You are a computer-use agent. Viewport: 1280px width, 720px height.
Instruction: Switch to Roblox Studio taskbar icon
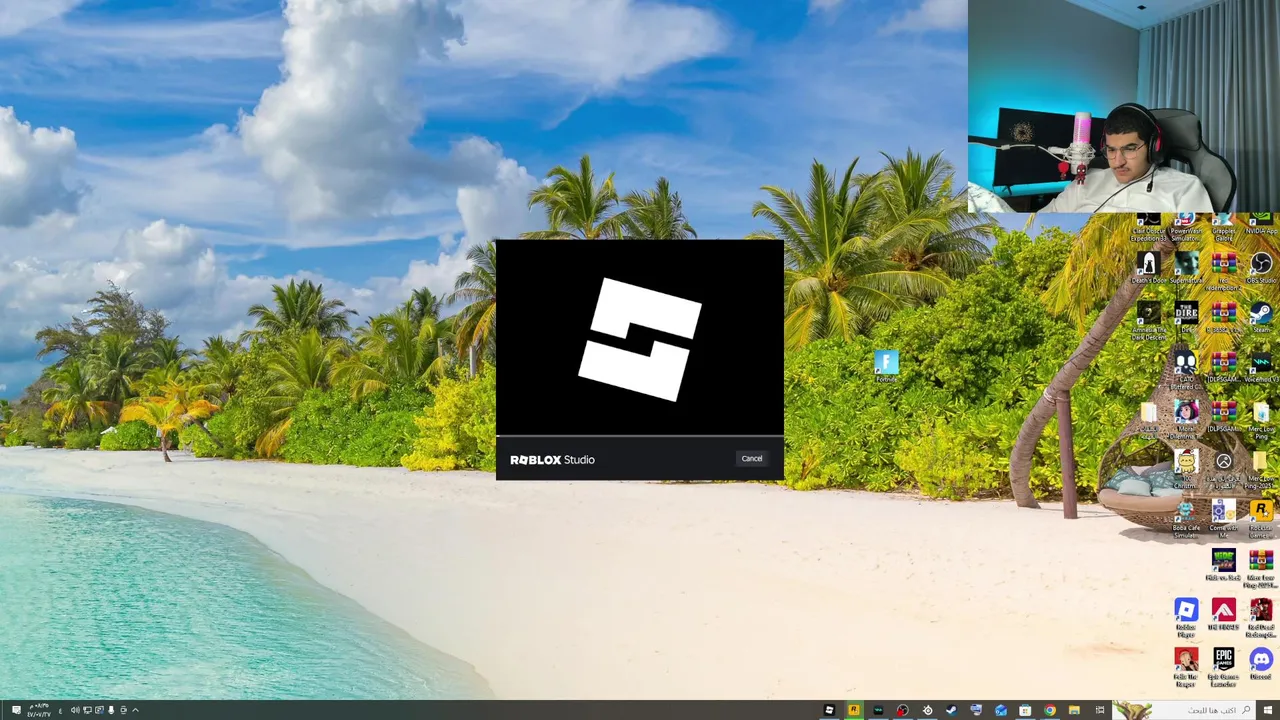(829, 710)
